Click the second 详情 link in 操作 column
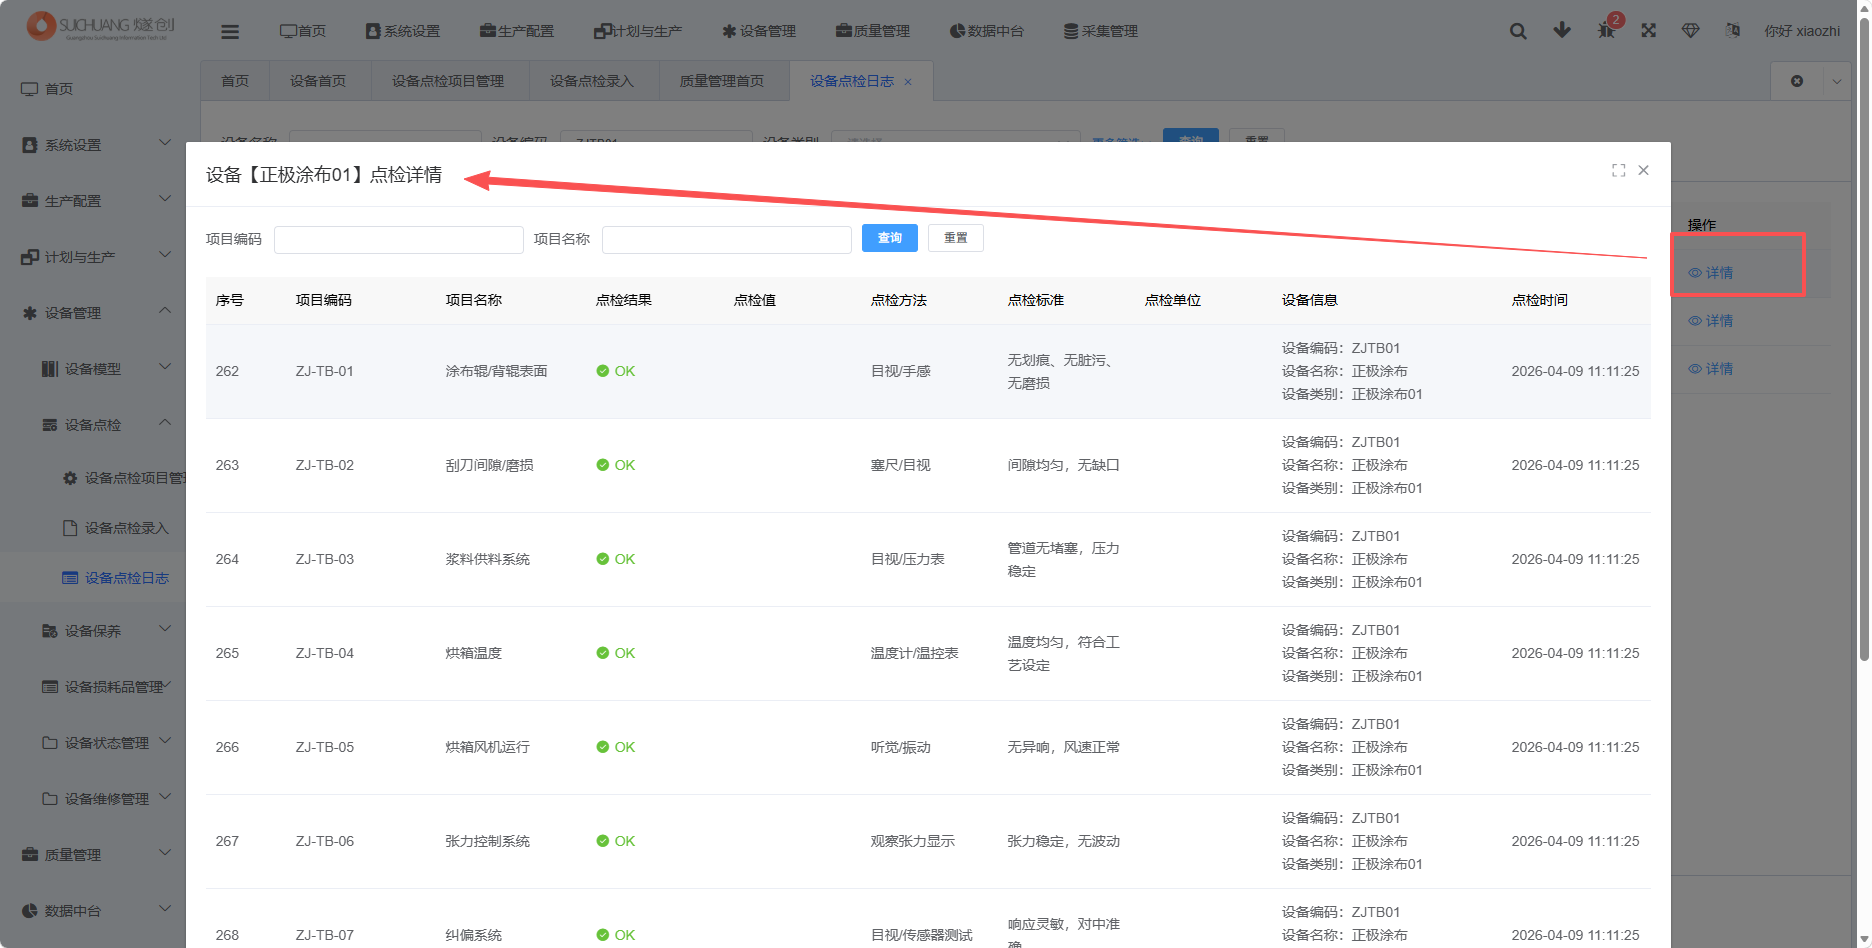 (1711, 321)
